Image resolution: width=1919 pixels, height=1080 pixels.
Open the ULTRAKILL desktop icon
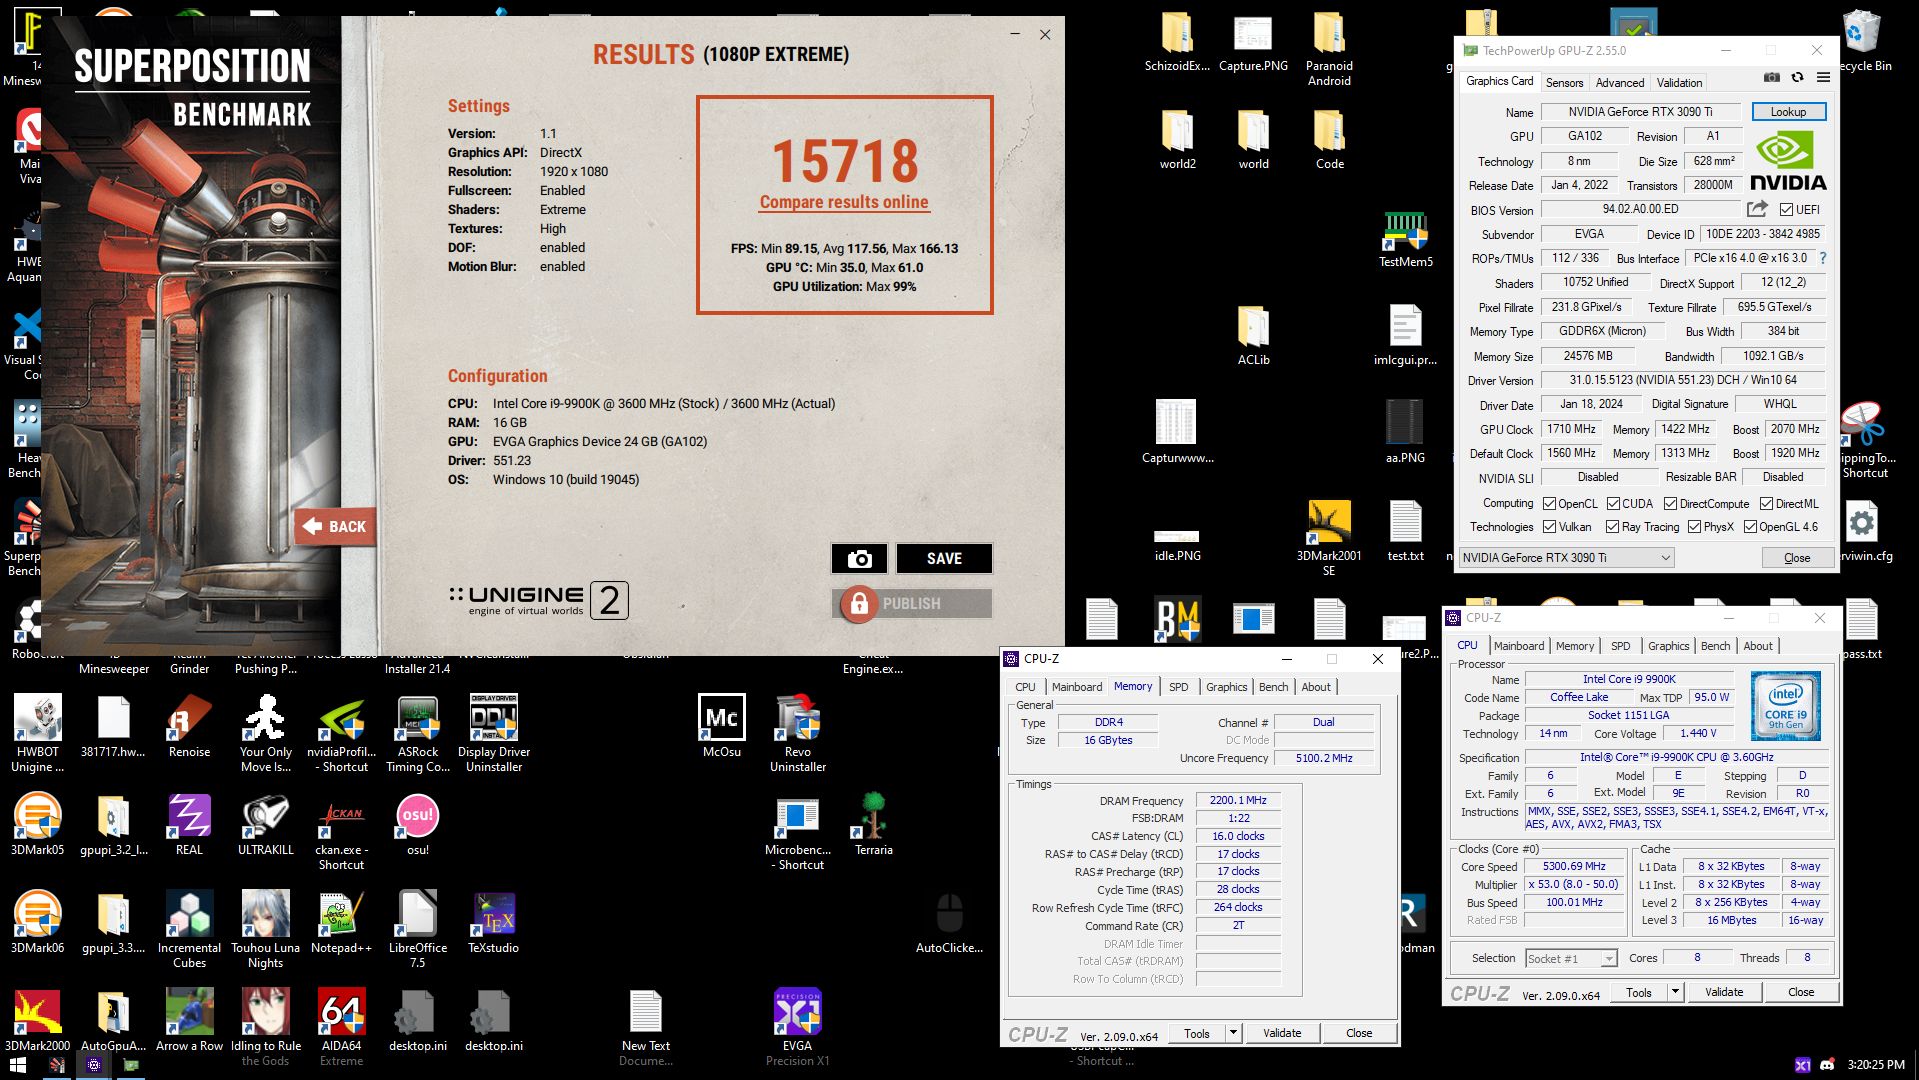[266, 825]
